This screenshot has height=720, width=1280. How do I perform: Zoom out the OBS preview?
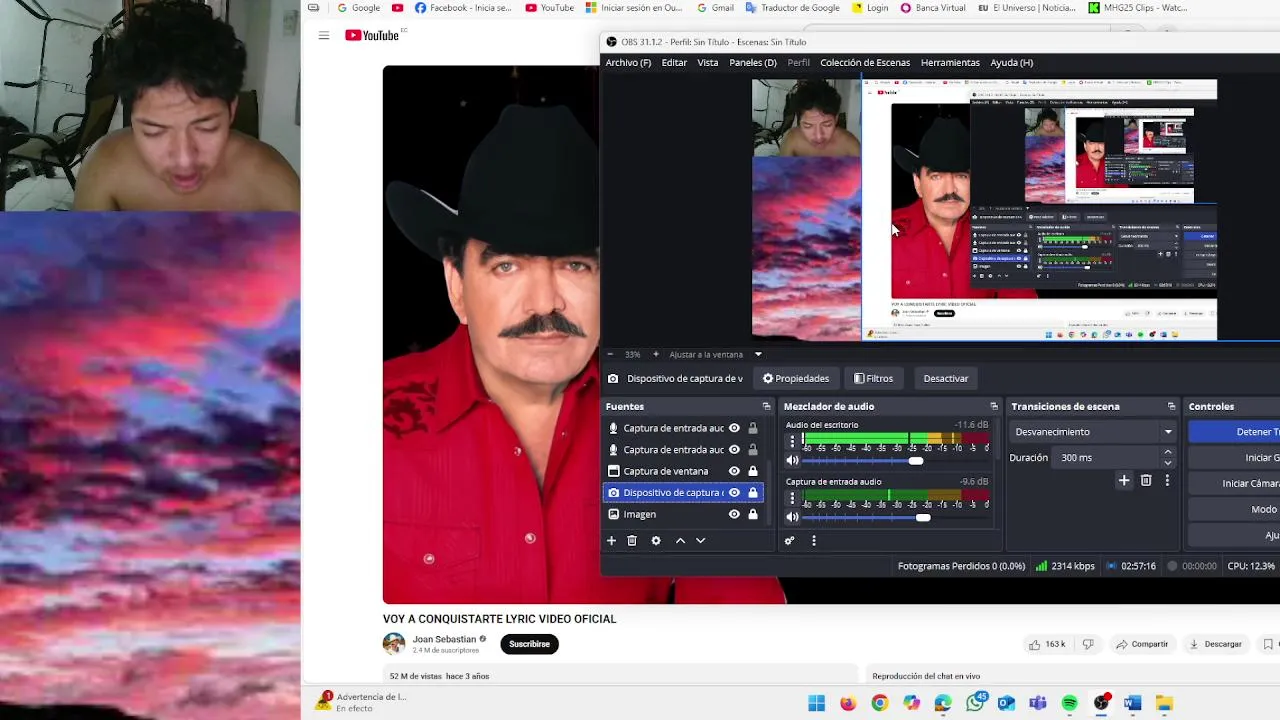click(610, 354)
